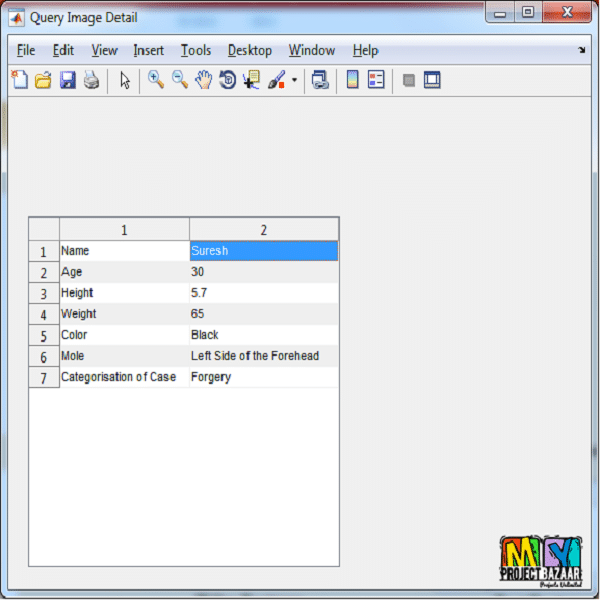Click the Link Plot toolbar icon
This screenshot has height=600, width=600.
coord(320,81)
